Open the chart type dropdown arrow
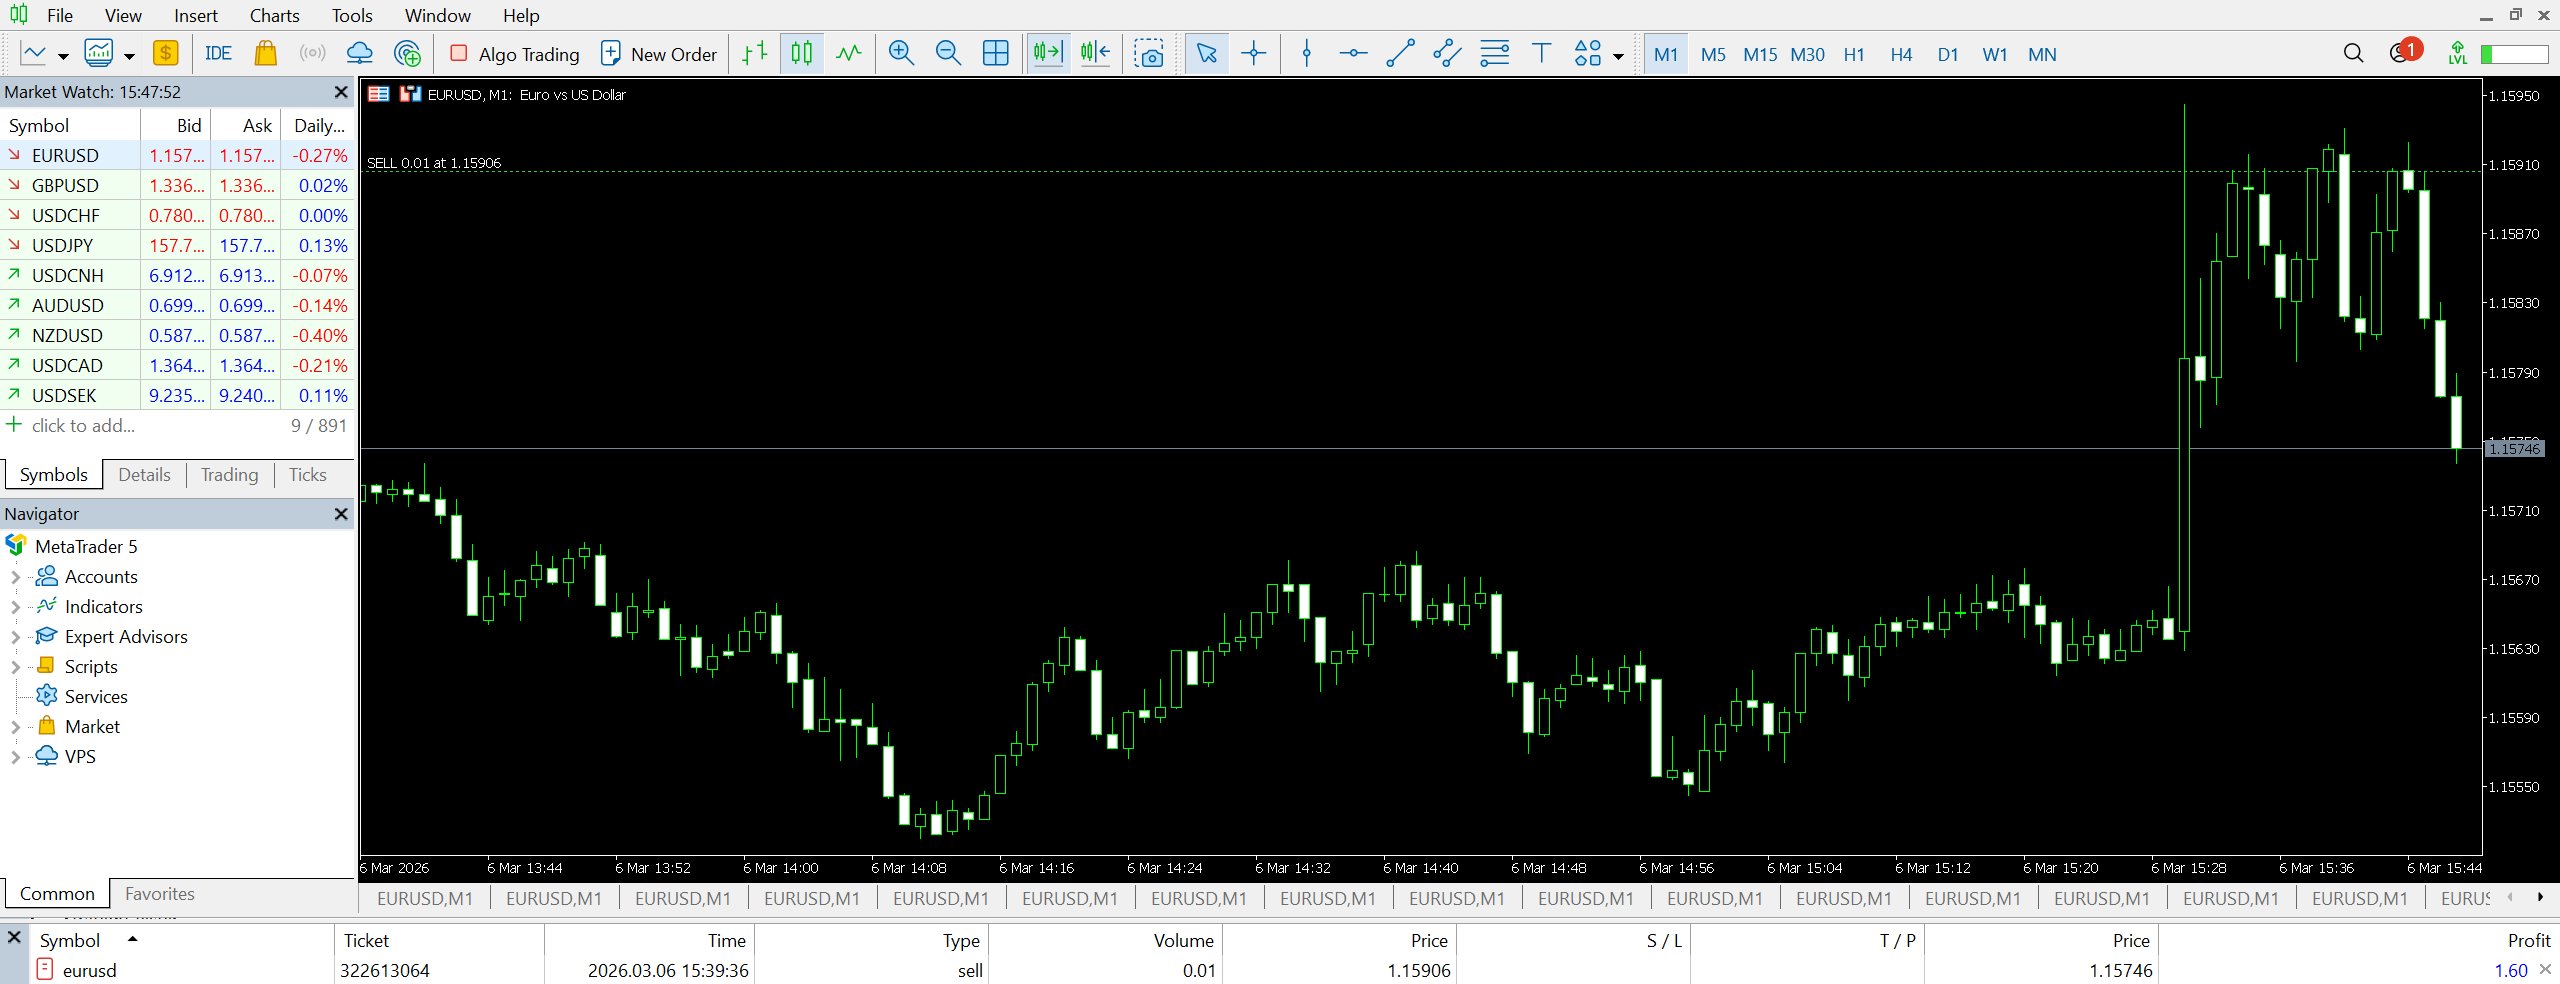The image size is (2560, 984). pyautogui.click(x=63, y=56)
